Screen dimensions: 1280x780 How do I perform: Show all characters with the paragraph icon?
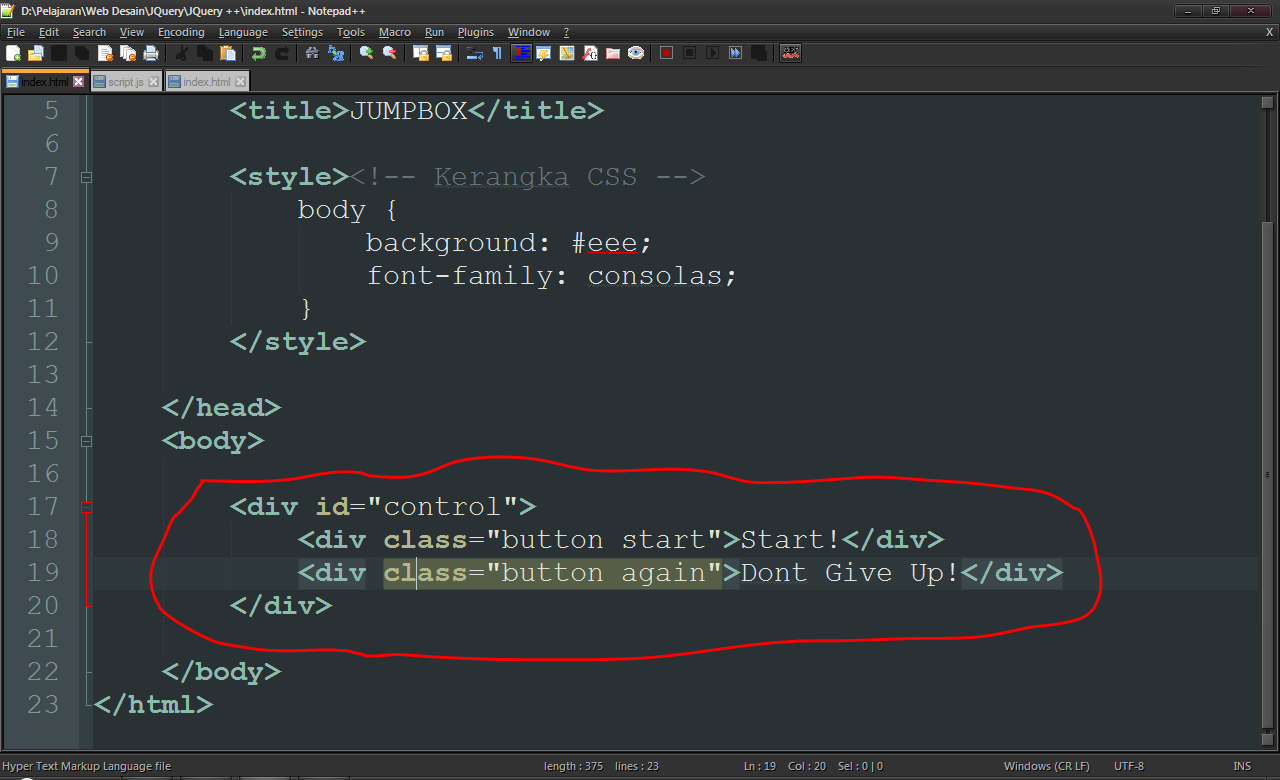coord(498,52)
